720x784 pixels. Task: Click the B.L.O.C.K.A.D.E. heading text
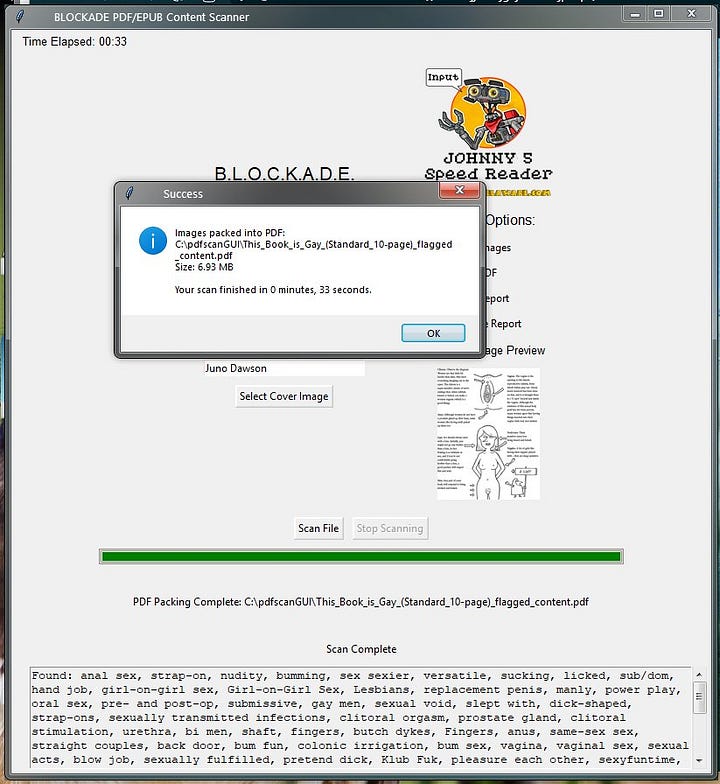[284, 174]
